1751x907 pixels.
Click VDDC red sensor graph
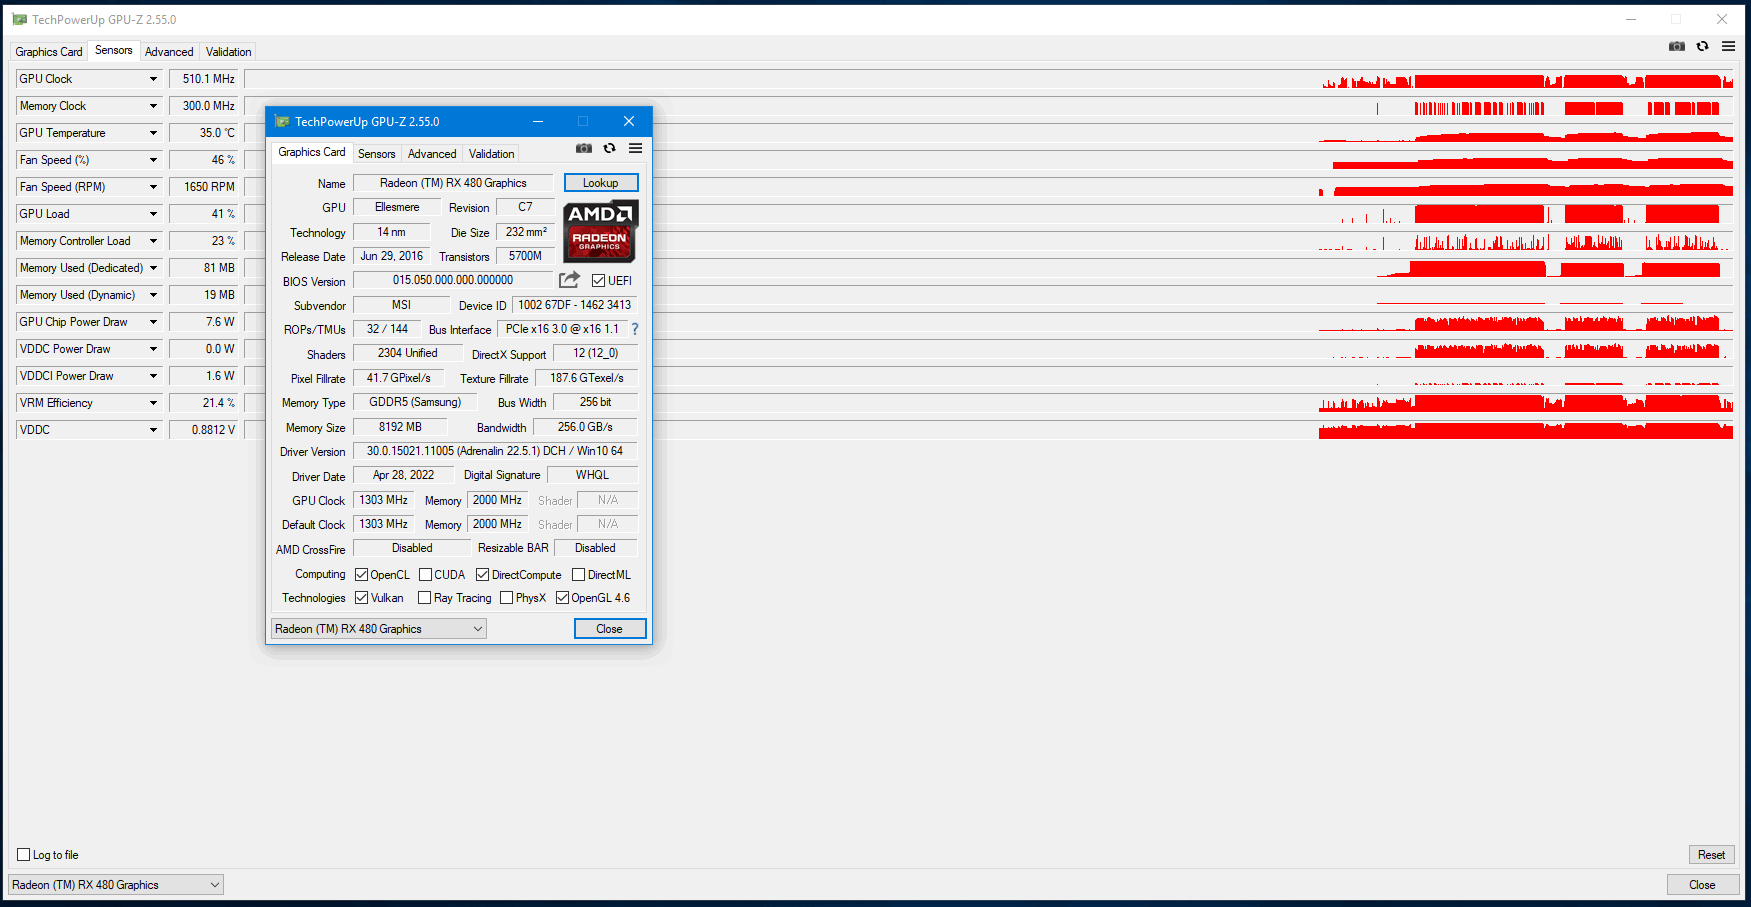[988, 430]
